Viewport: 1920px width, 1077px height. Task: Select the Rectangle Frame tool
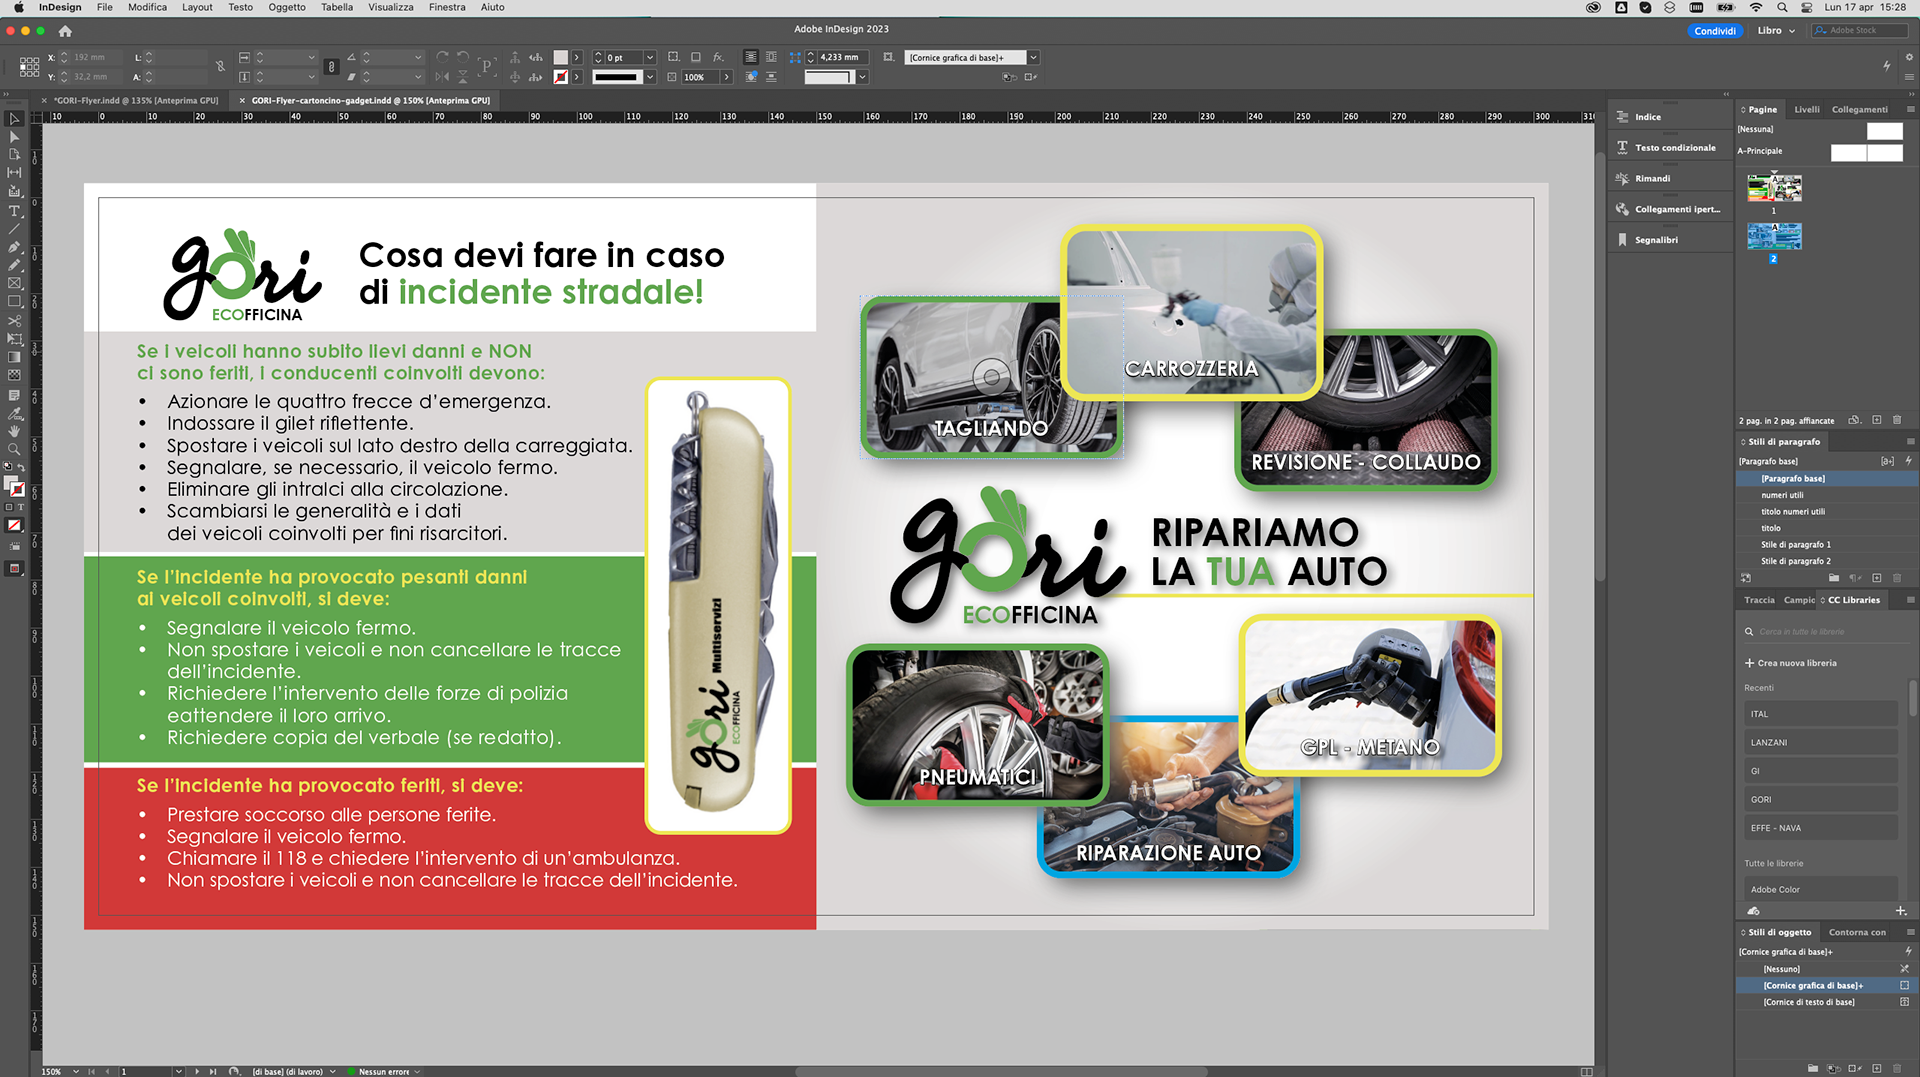click(14, 283)
